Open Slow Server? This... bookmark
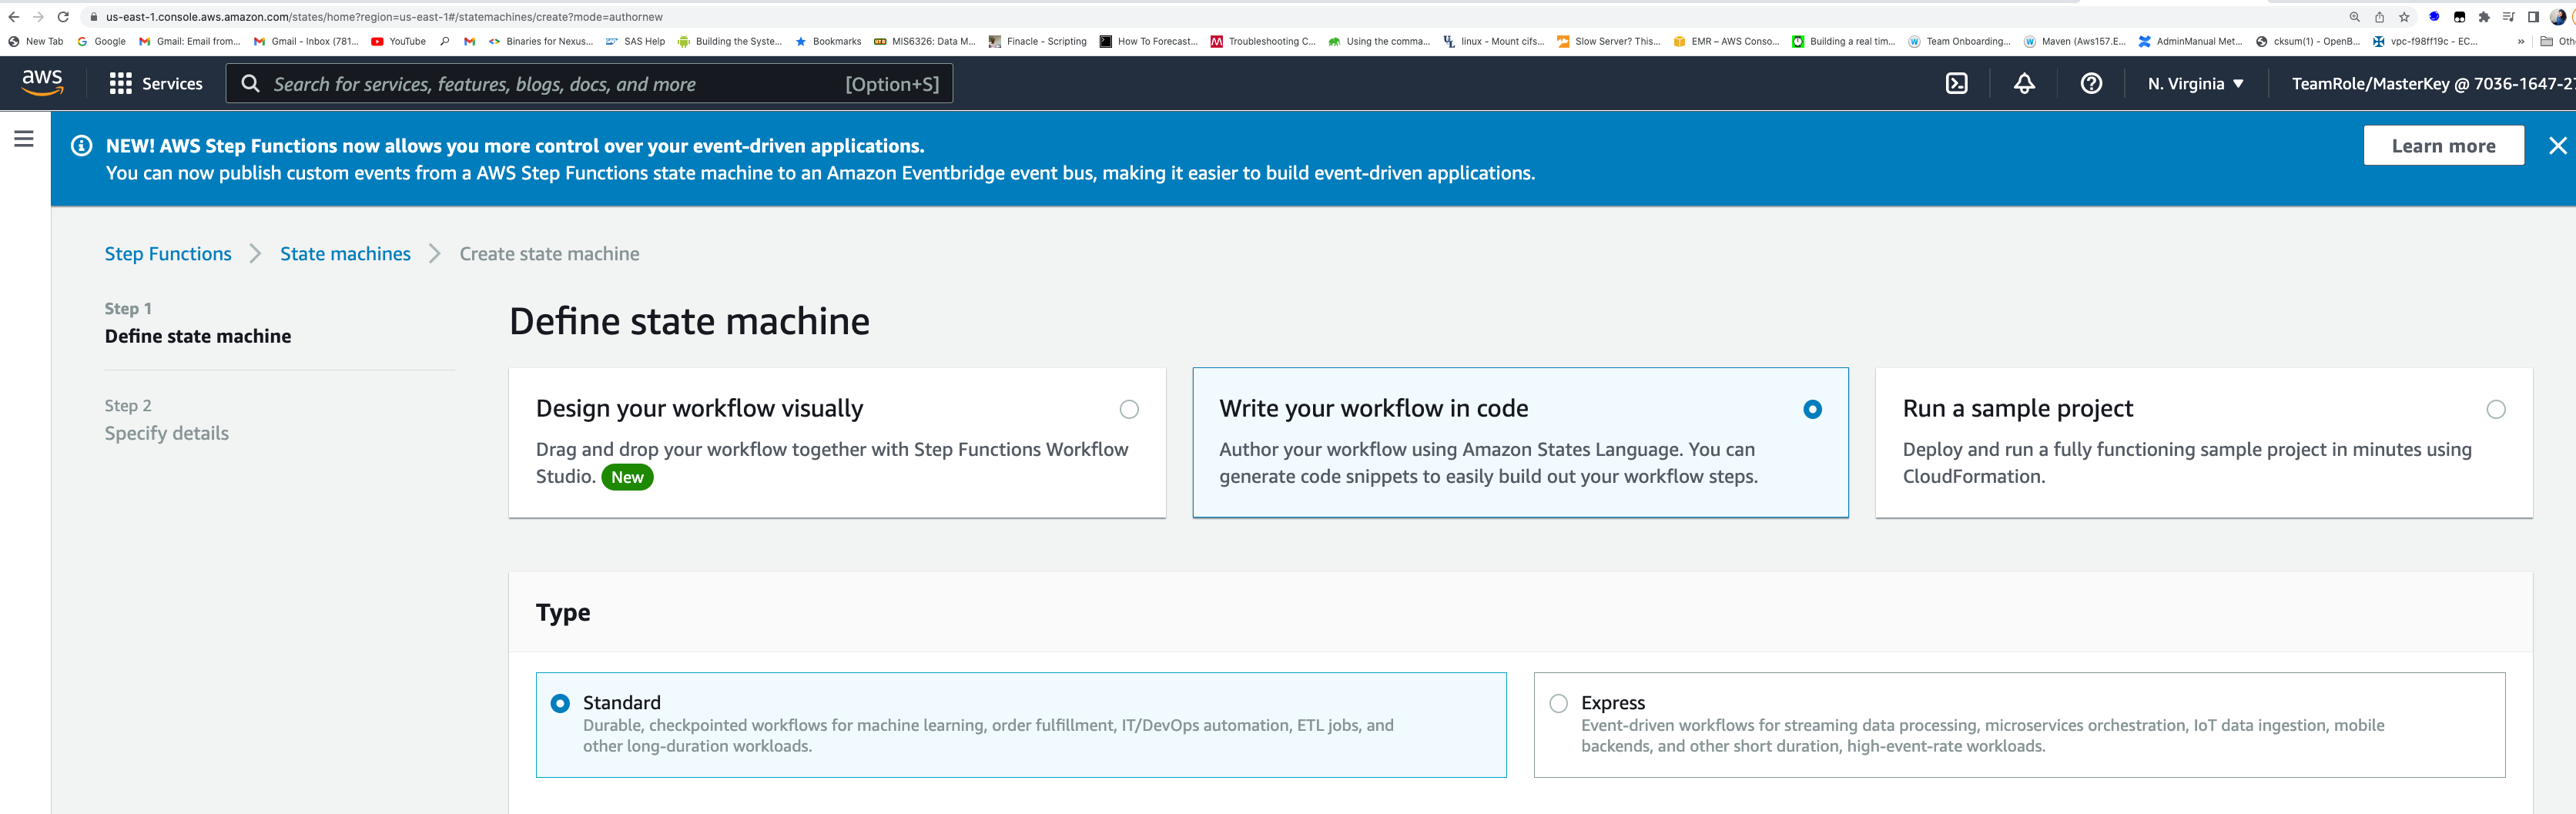2576x814 pixels. 1608,42
